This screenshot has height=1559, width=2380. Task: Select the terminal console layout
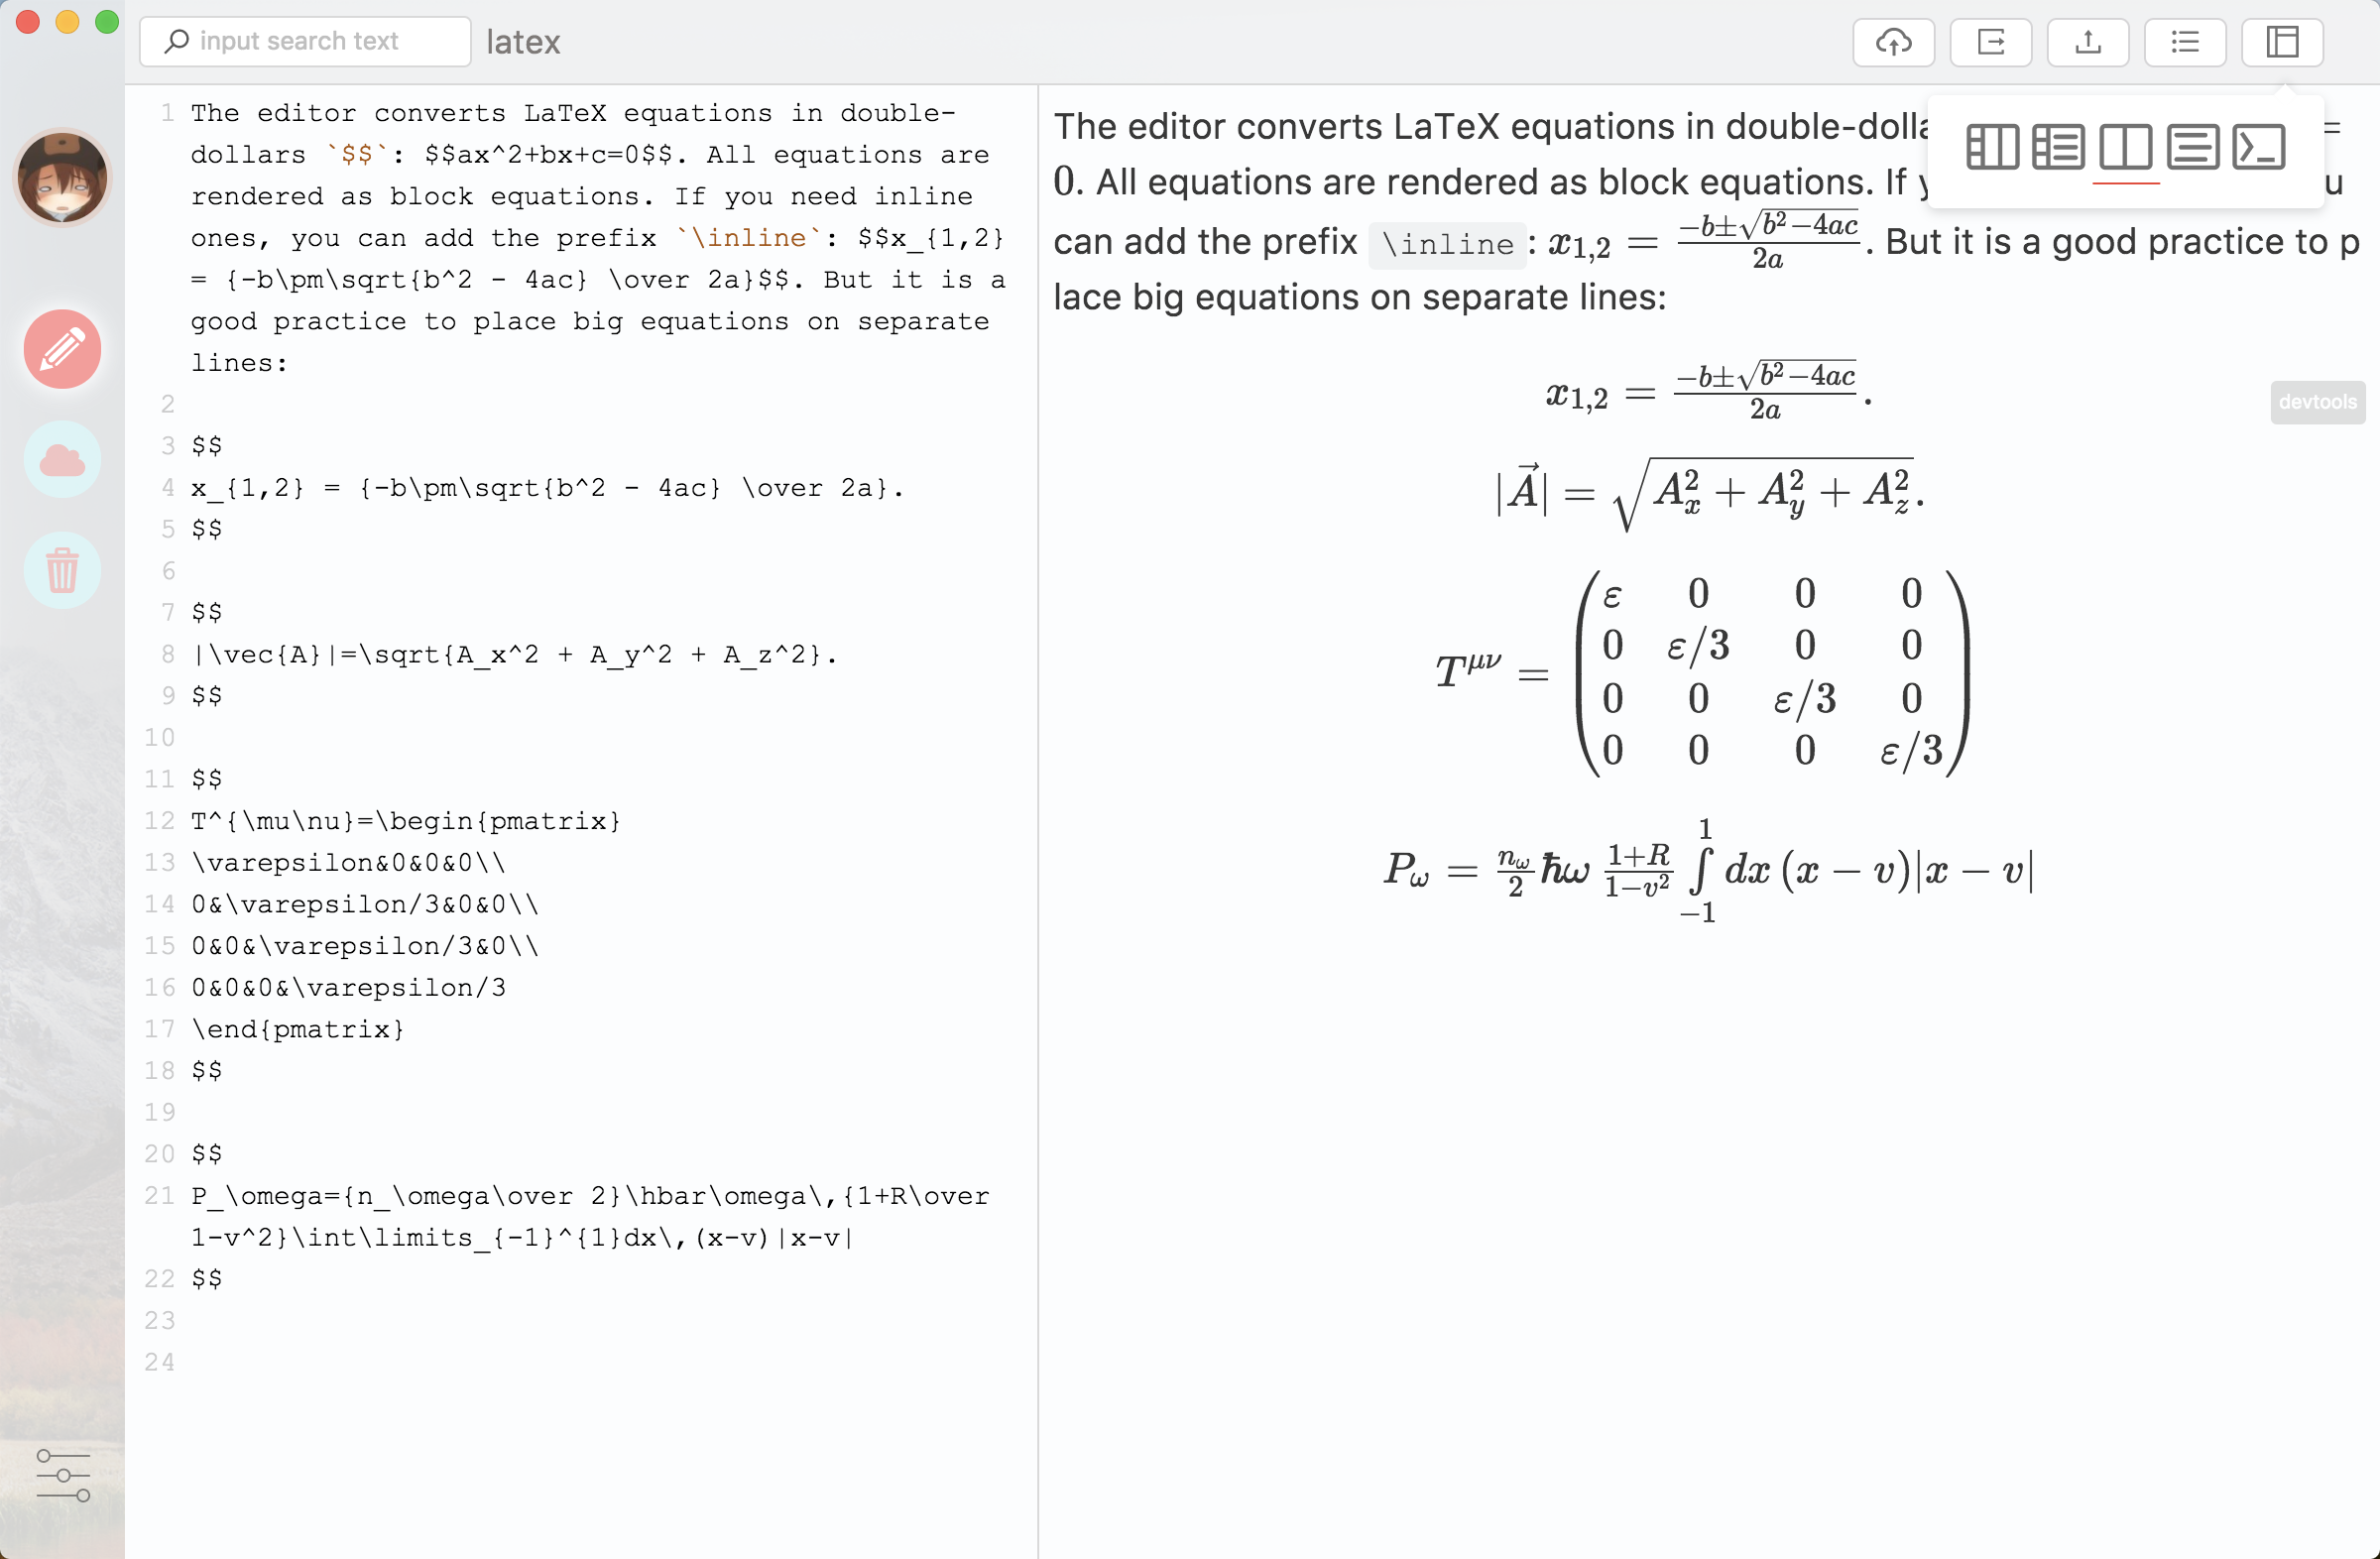coord(2259,147)
